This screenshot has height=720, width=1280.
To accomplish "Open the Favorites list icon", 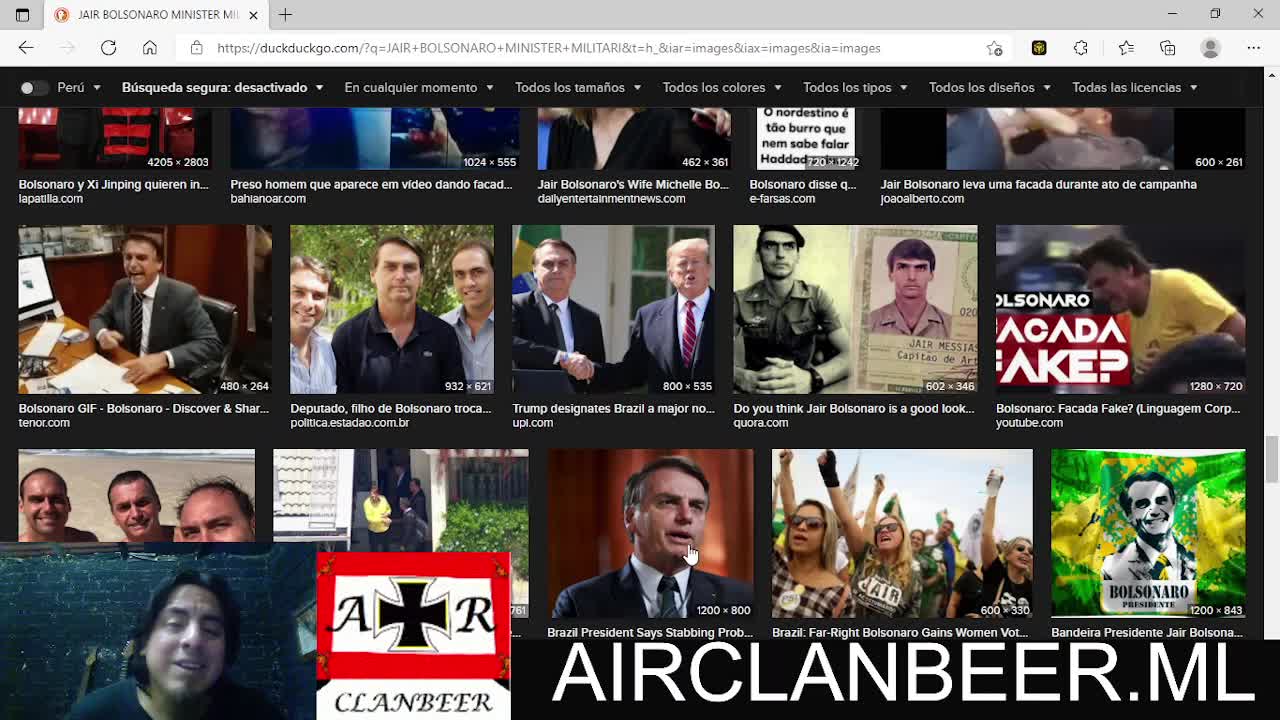I will pos(1126,48).
